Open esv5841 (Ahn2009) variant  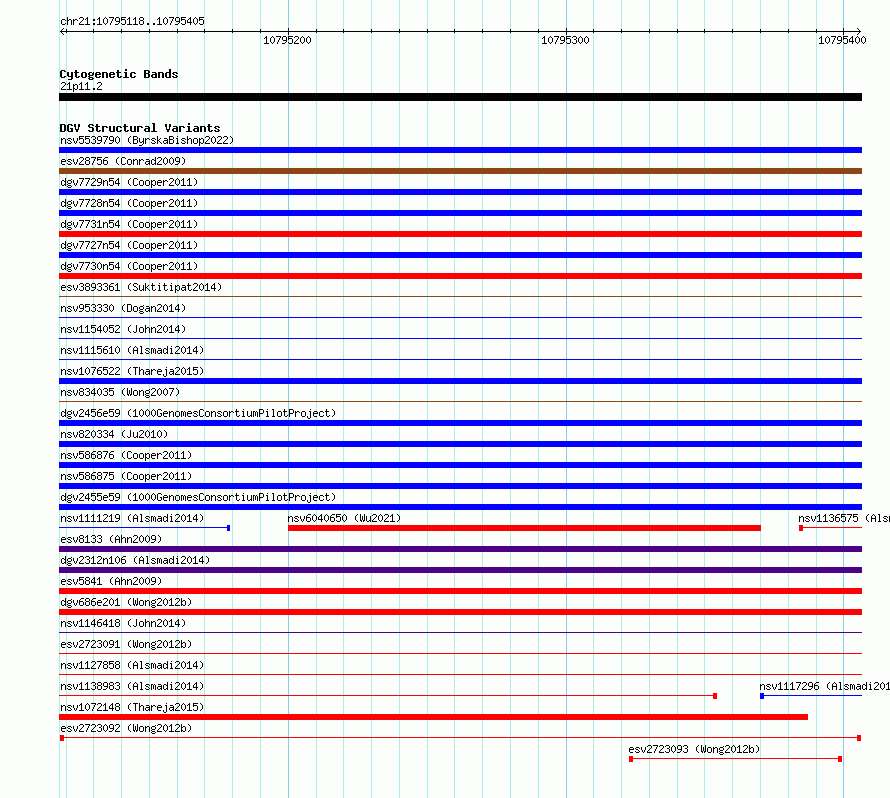pos(111,581)
